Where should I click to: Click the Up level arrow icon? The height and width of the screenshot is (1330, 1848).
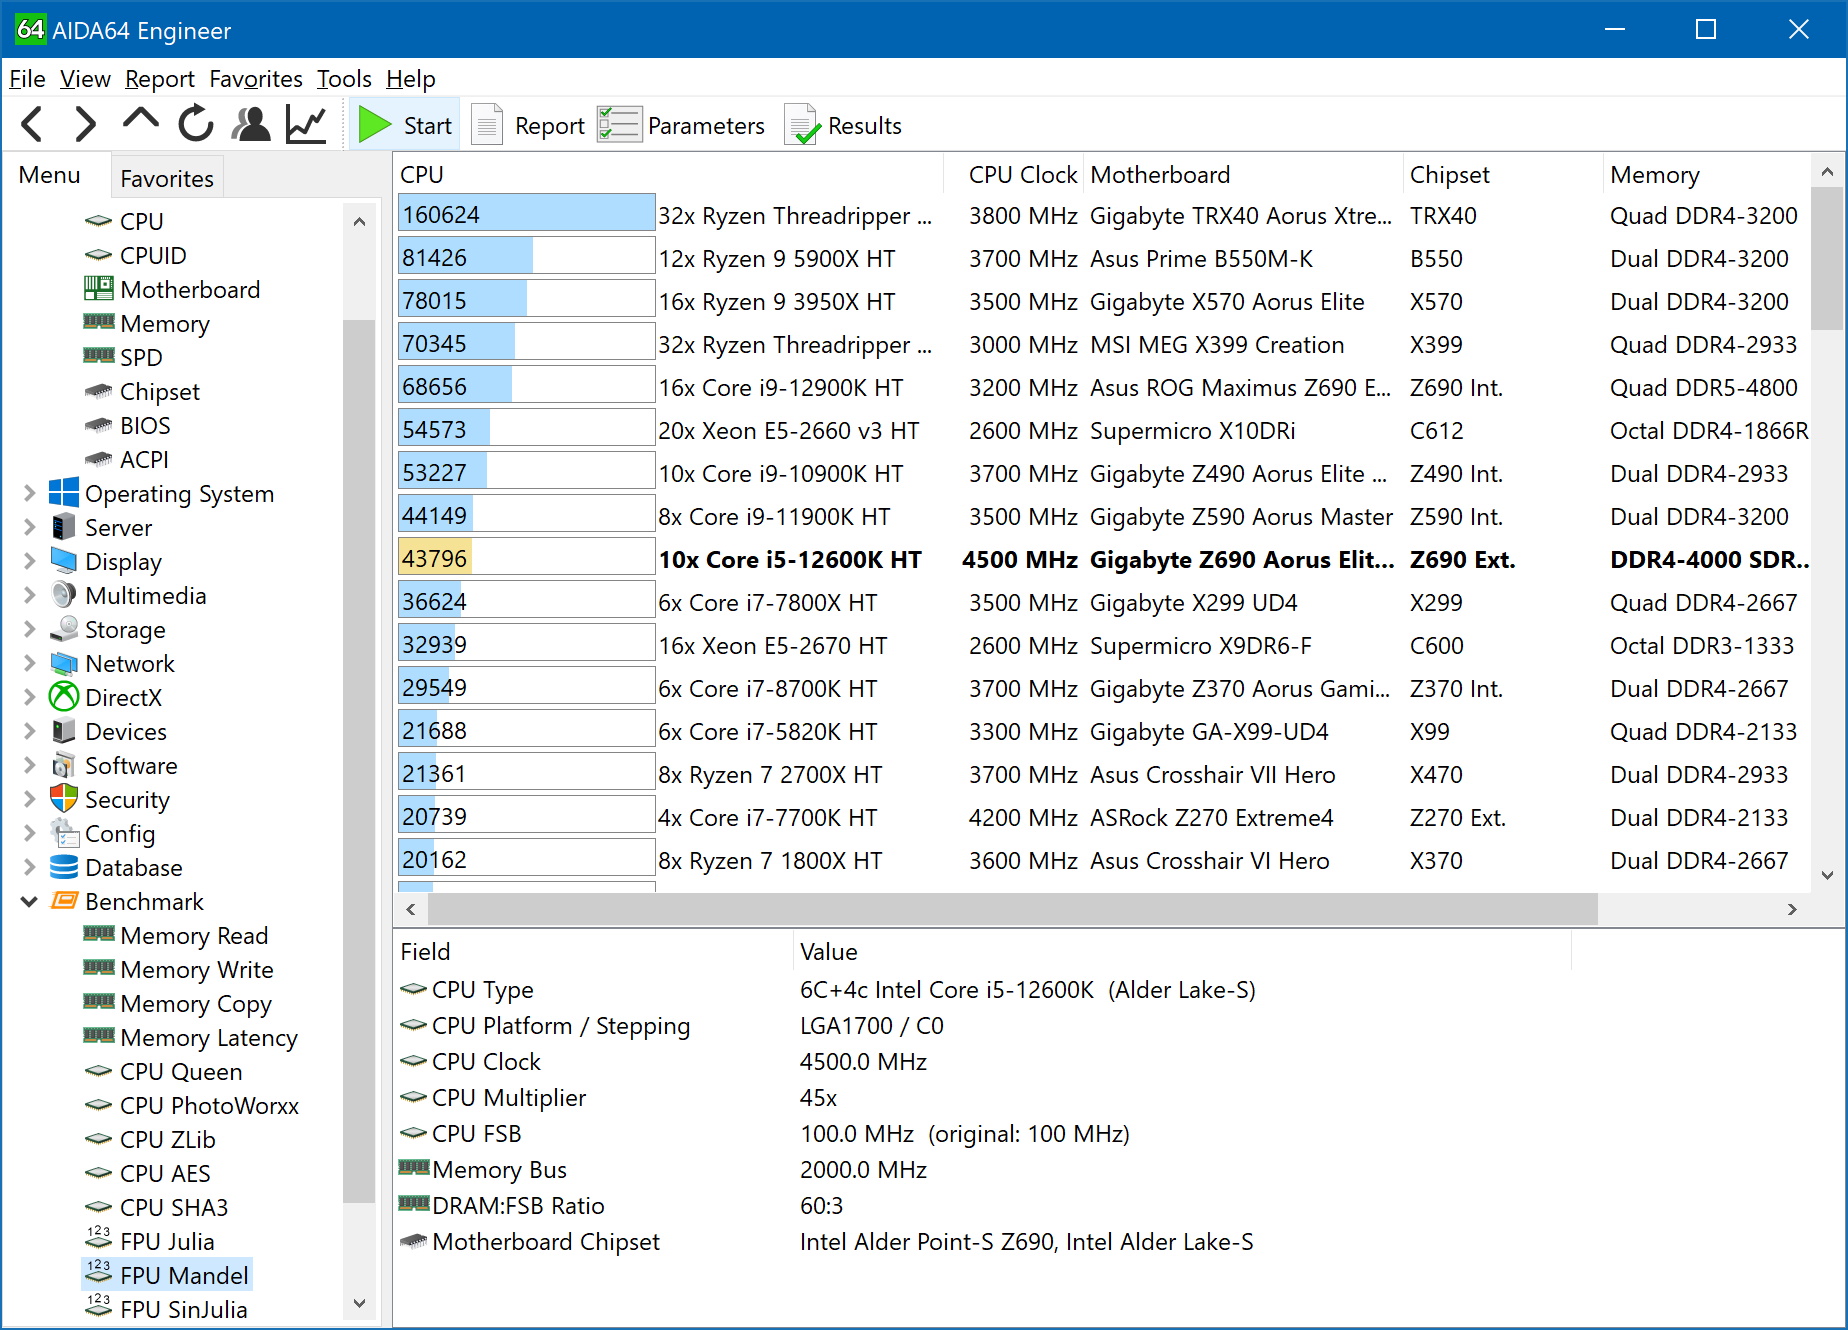[x=140, y=121]
